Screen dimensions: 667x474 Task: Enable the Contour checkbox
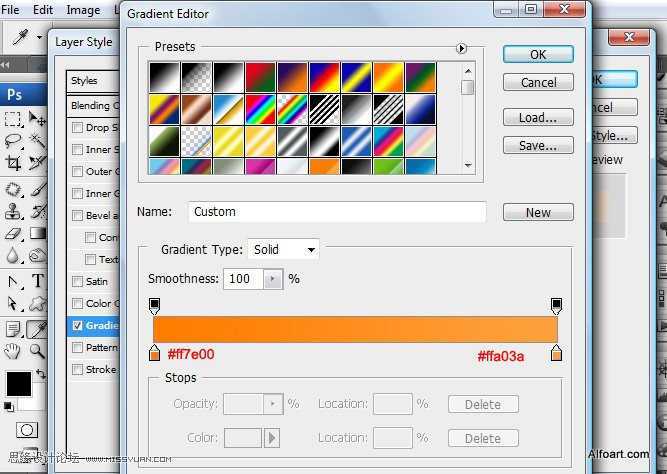tap(90, 237)
